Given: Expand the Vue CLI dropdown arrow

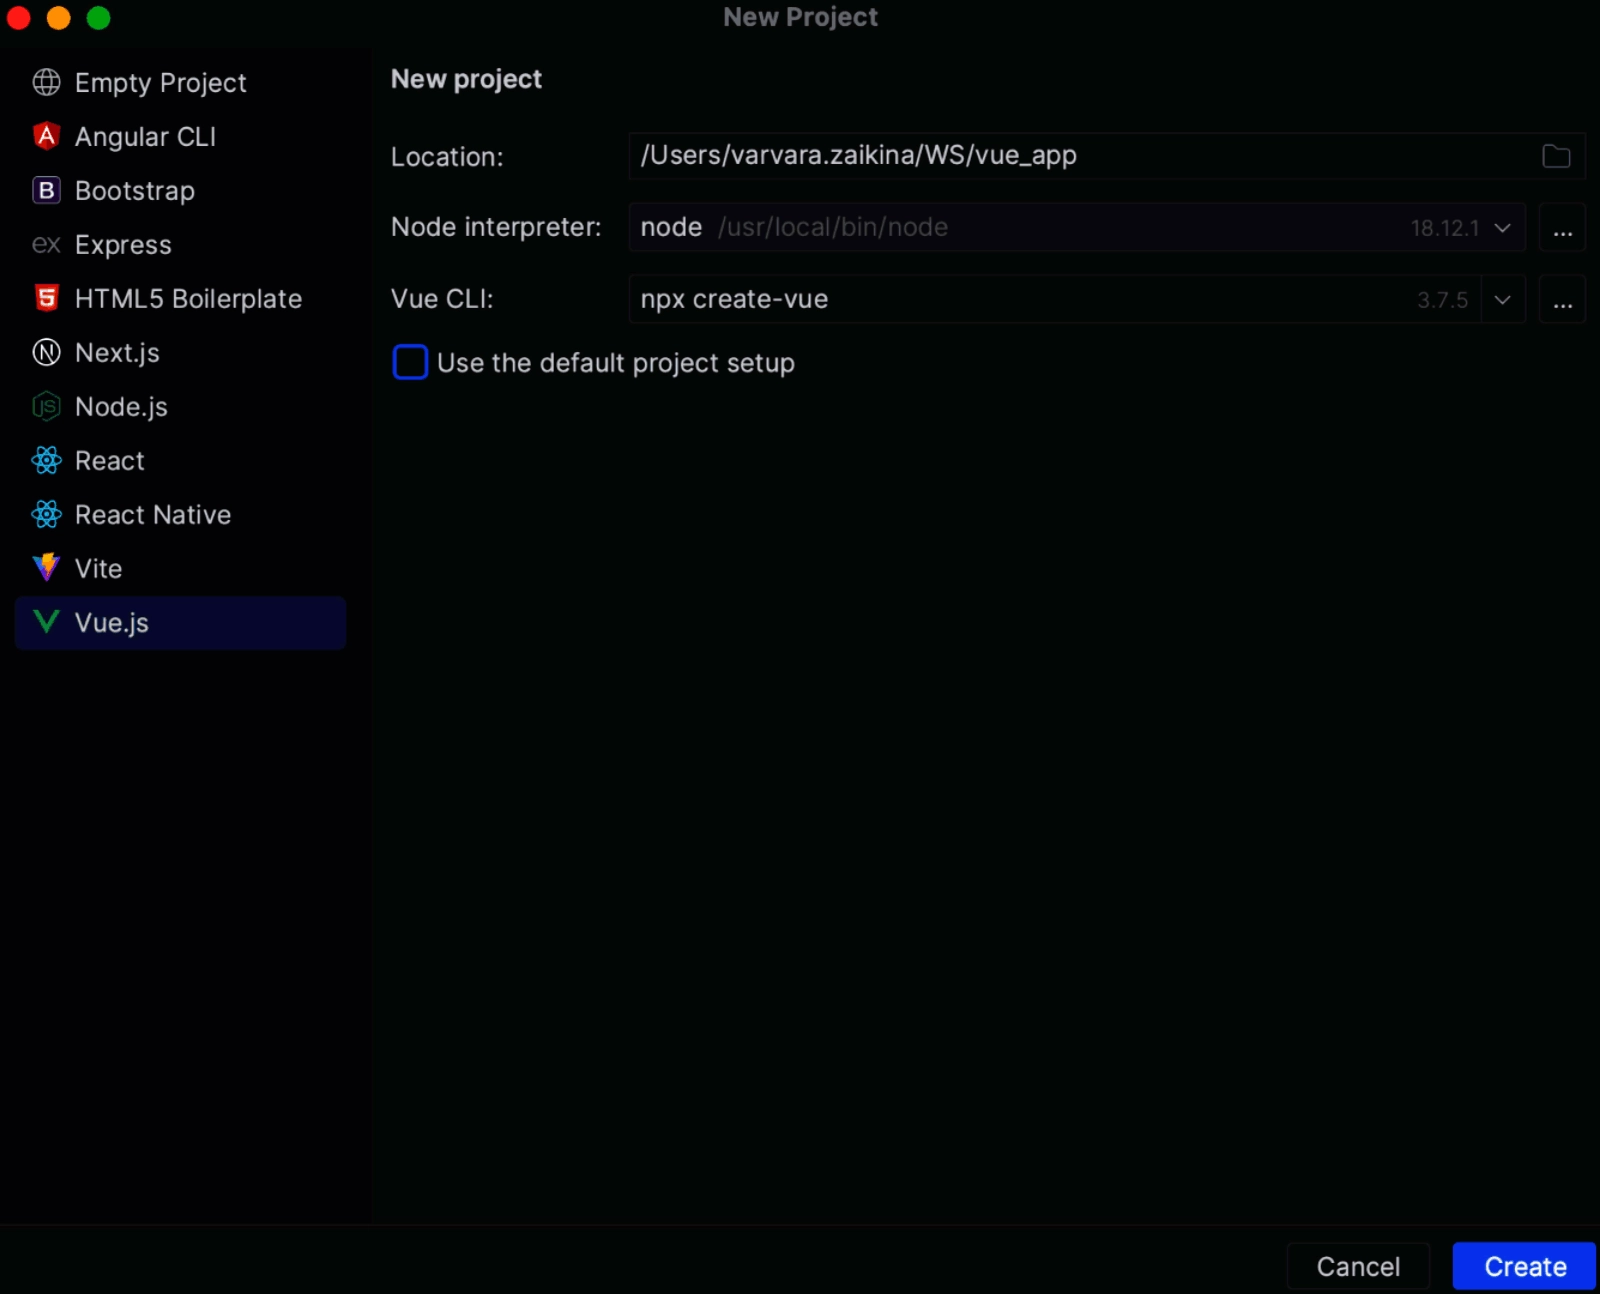Looking at the screenshot, I should [1502, 300].
